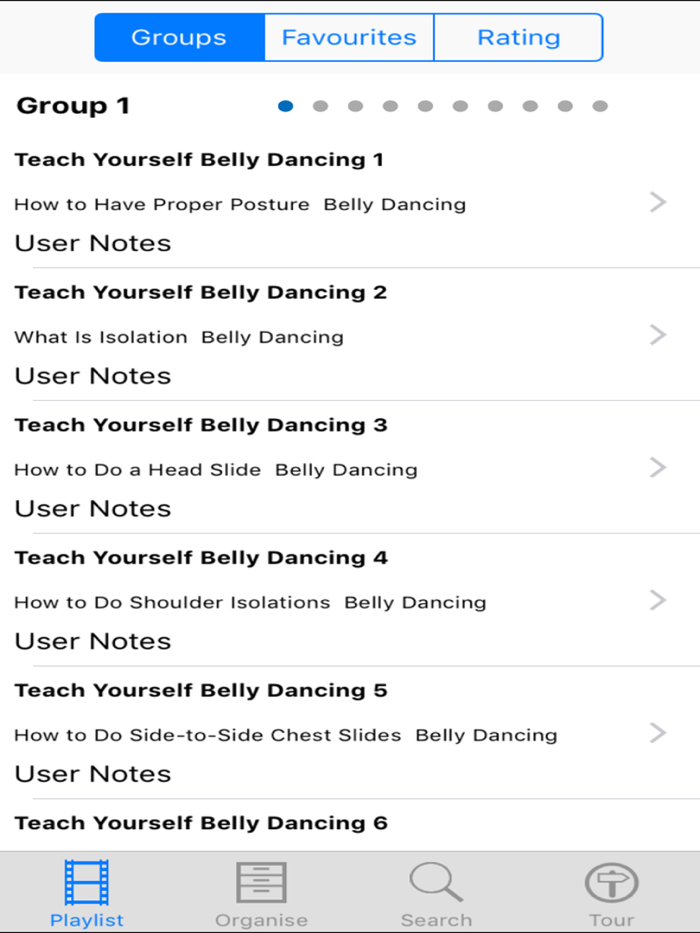Expand How to Do Side-to-Side Chest Slides chevron
This screenshot has height=933, width=700.
(x=659, y=733)
